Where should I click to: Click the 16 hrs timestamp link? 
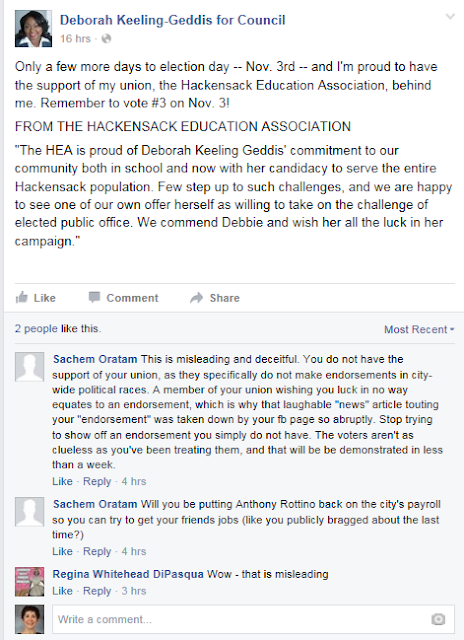pos(75,39)
